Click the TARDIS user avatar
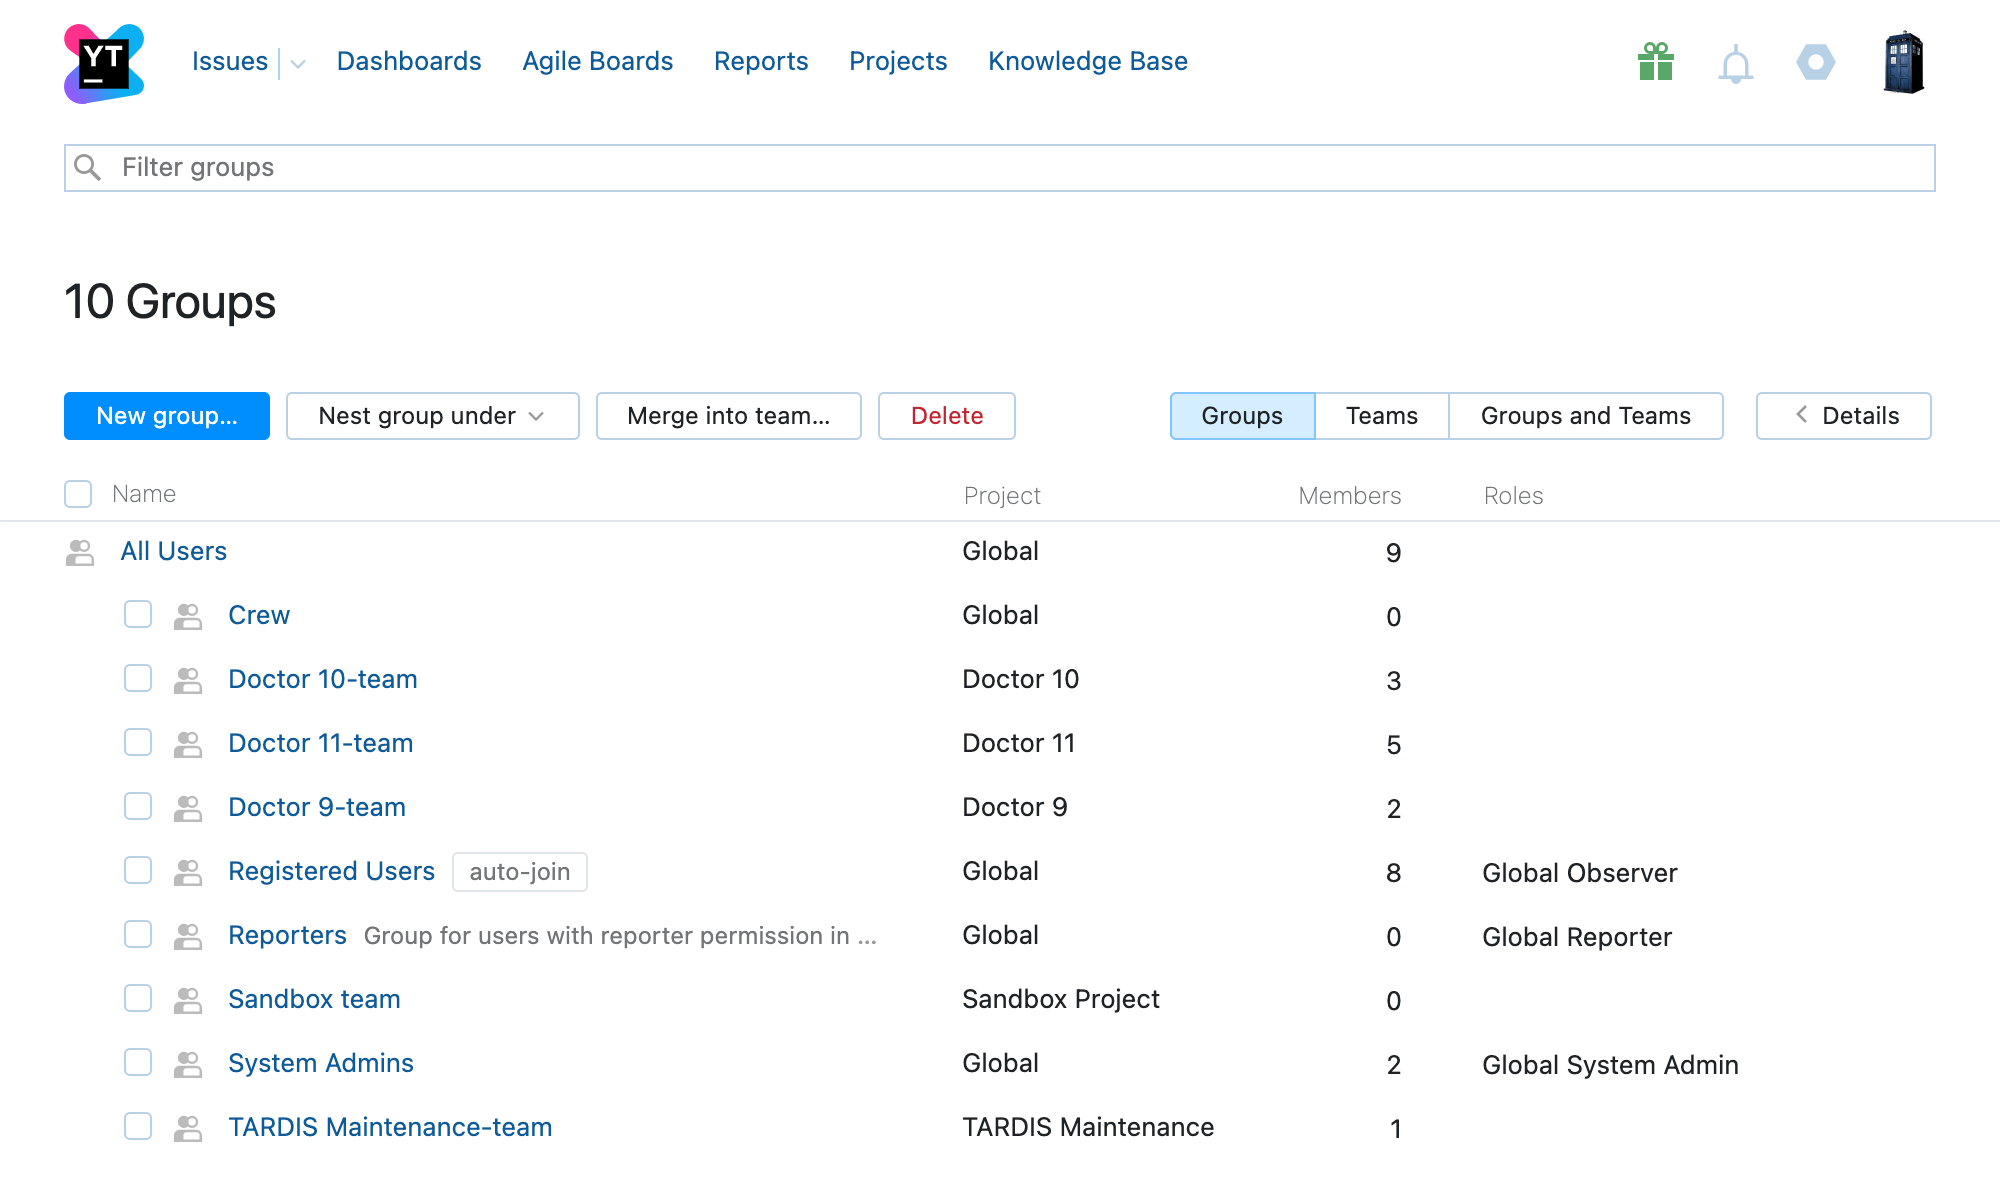The height and width of the screenshot is (1180, 2000). [1903, 62]
